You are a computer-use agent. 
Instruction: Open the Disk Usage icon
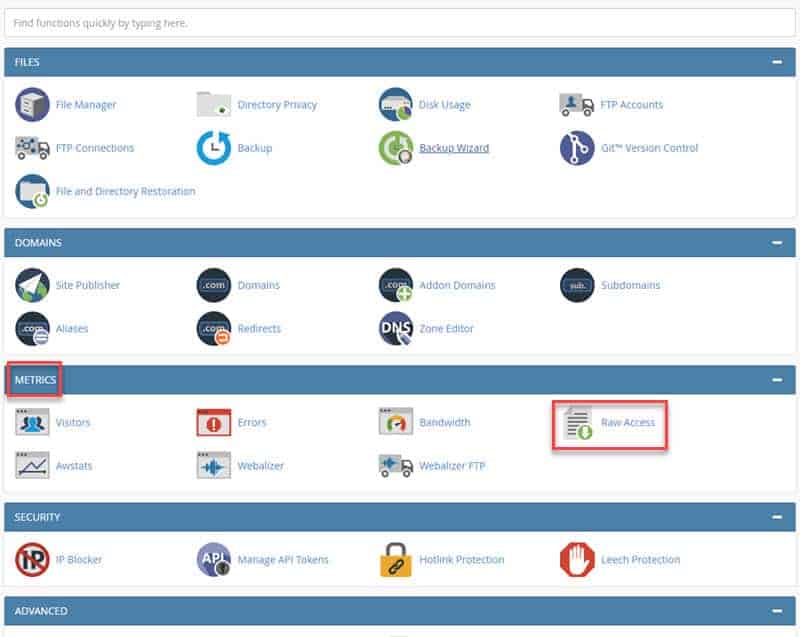[395, 105]
